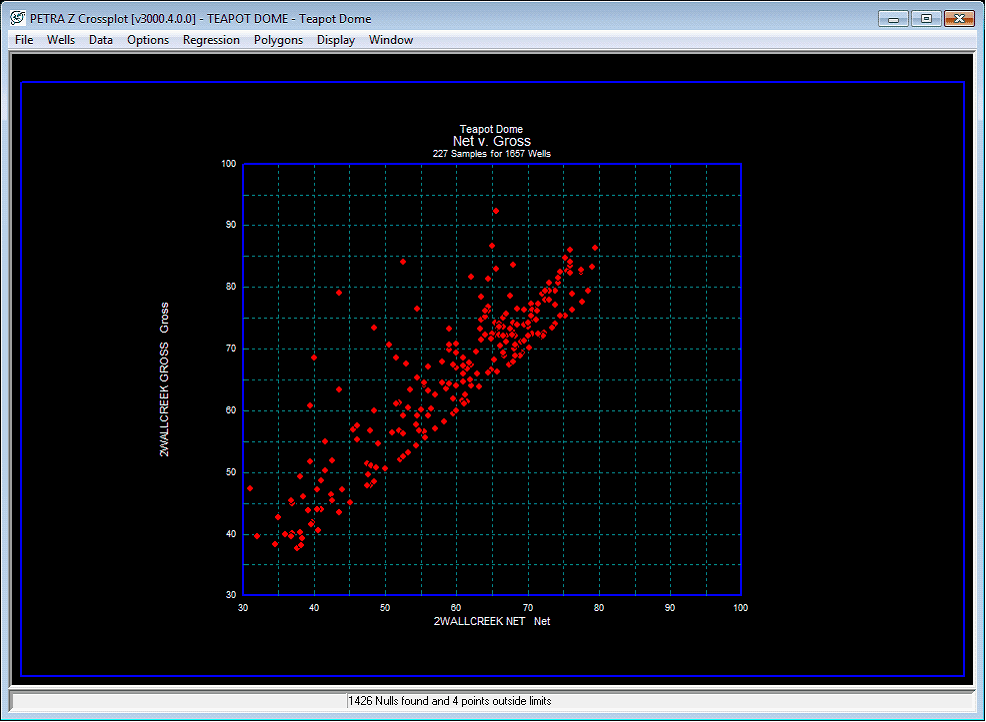Click the TEAPOT DOME title bar text

coord(250,17)
